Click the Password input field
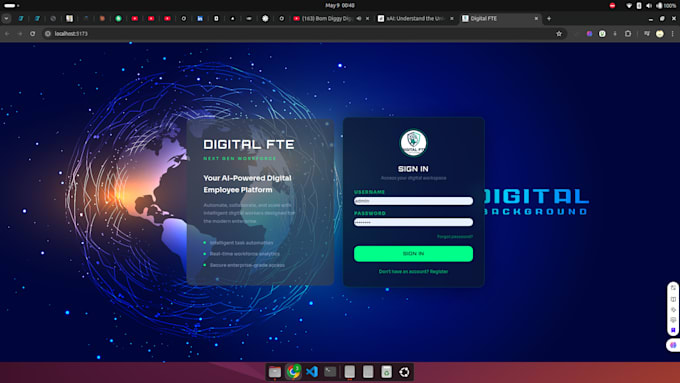This screenshot has width=680, height=383. (x=413, y=222)
